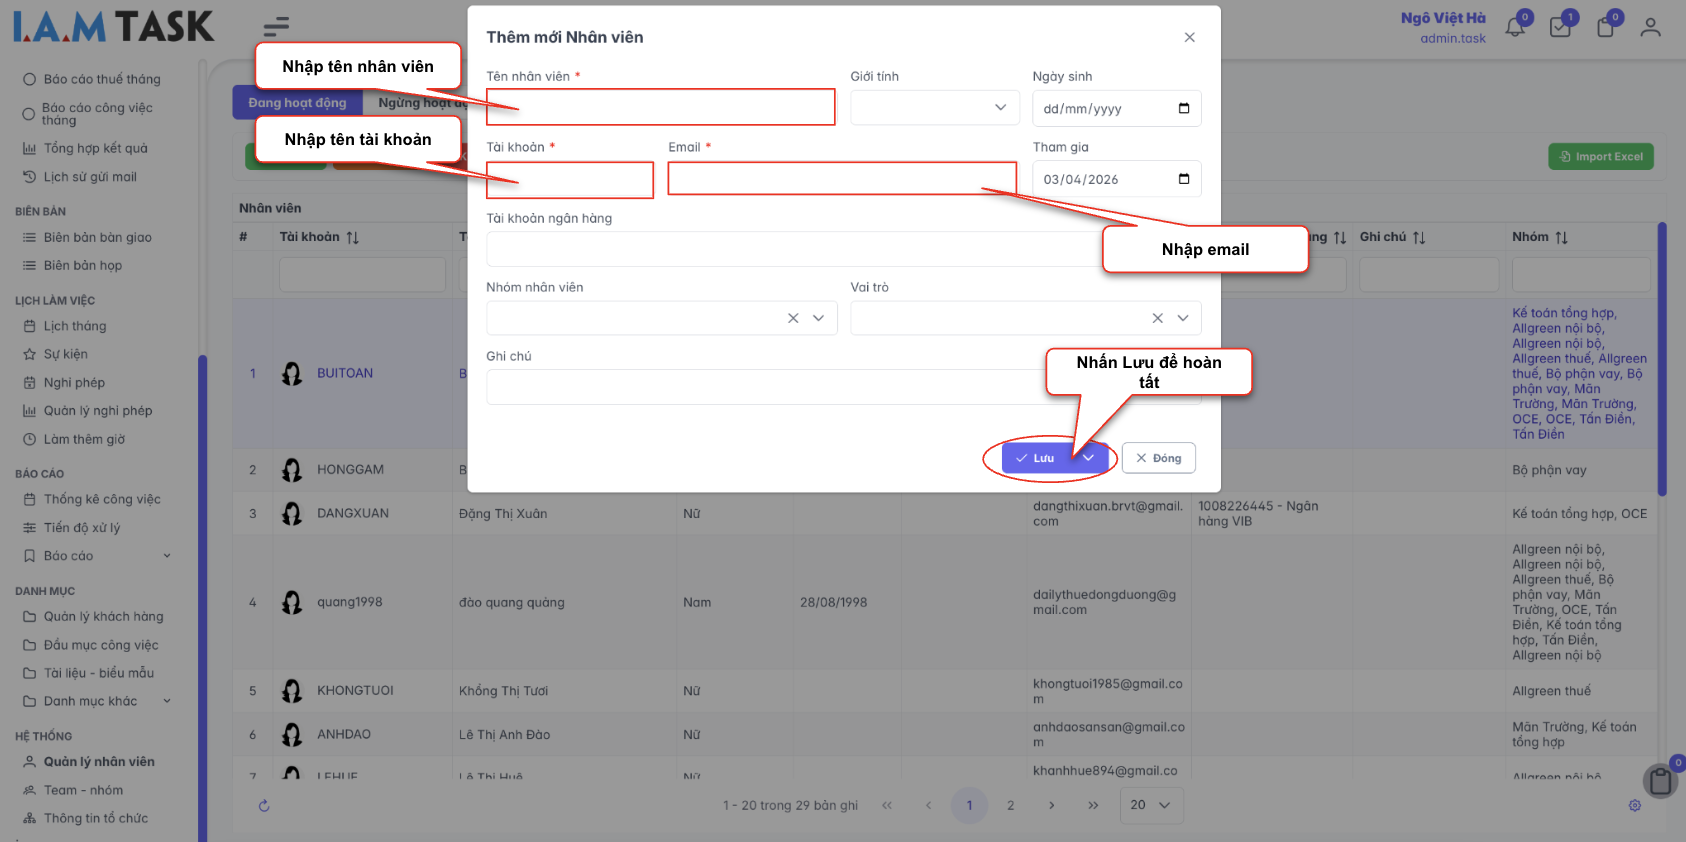Viewport: 1686px width, 842px height.
Task: Click the Tên nhân viên input field
Action: click(x=660, y=107)
